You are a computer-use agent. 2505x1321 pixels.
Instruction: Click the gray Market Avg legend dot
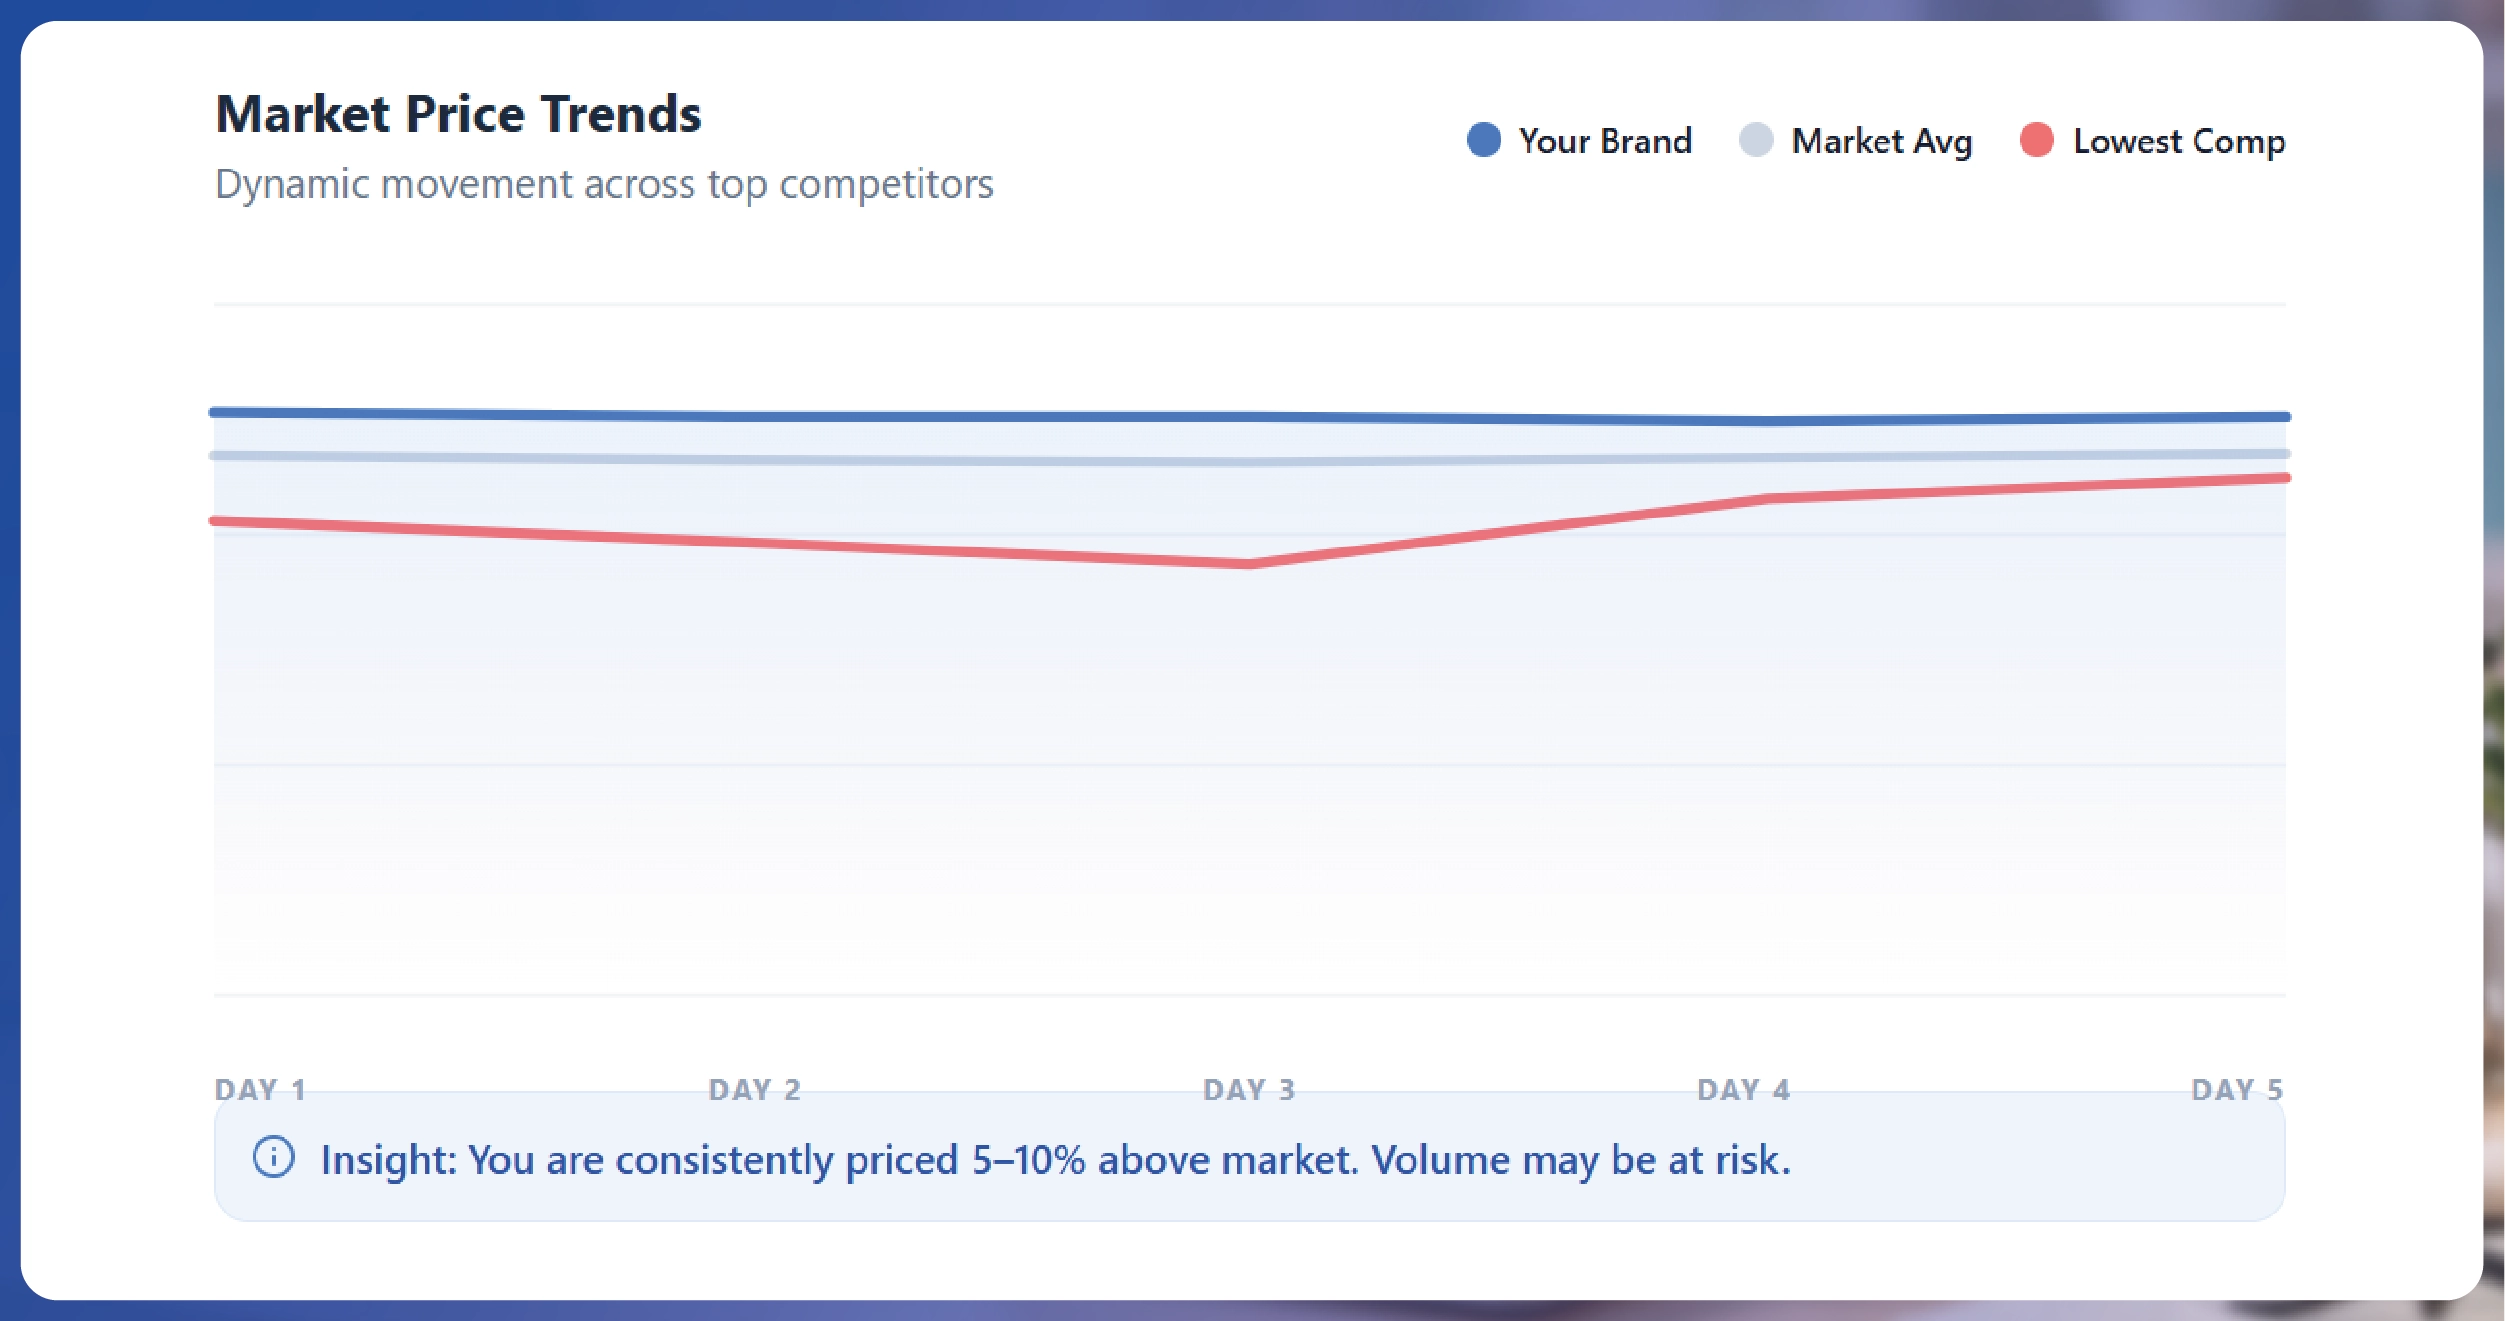click(x=1756, y=140)
